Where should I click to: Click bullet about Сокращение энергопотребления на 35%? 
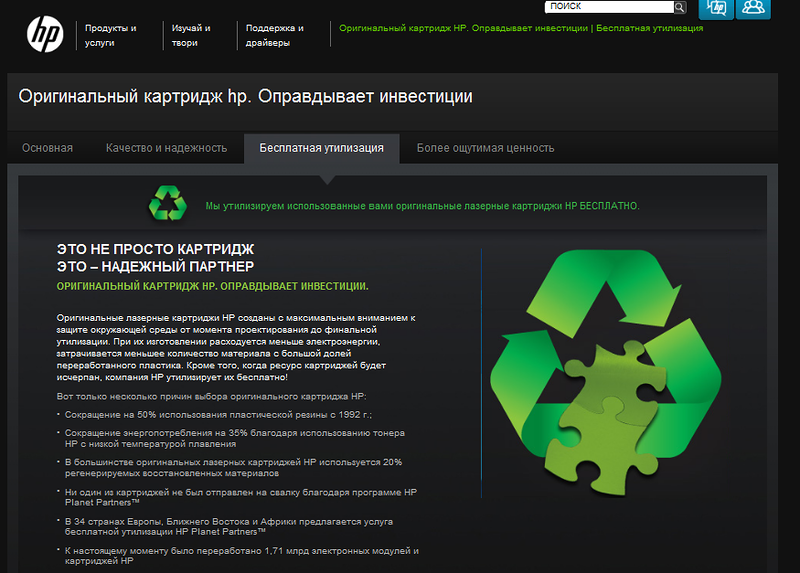tap(235, 438)
